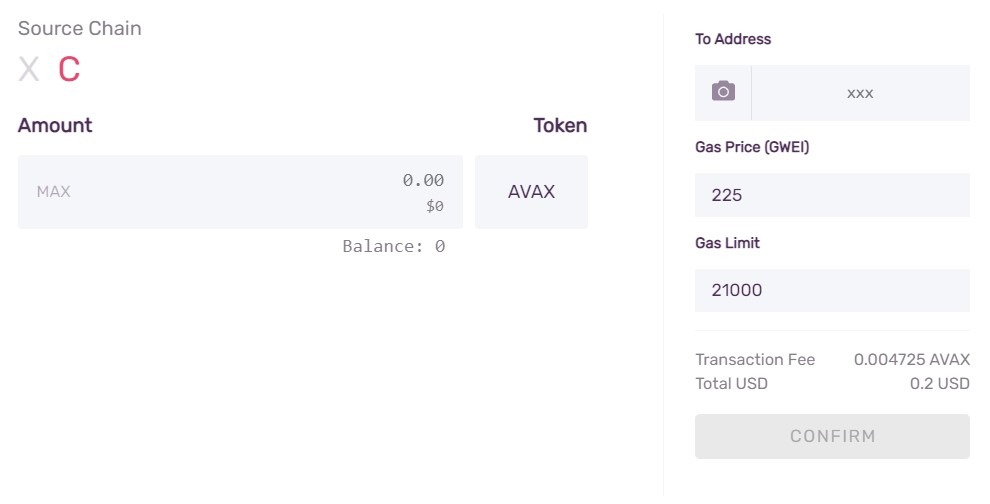This screenshot has width=990, height=504.
Task: Focus the To Address input field
Action: (x=860, y=93)
